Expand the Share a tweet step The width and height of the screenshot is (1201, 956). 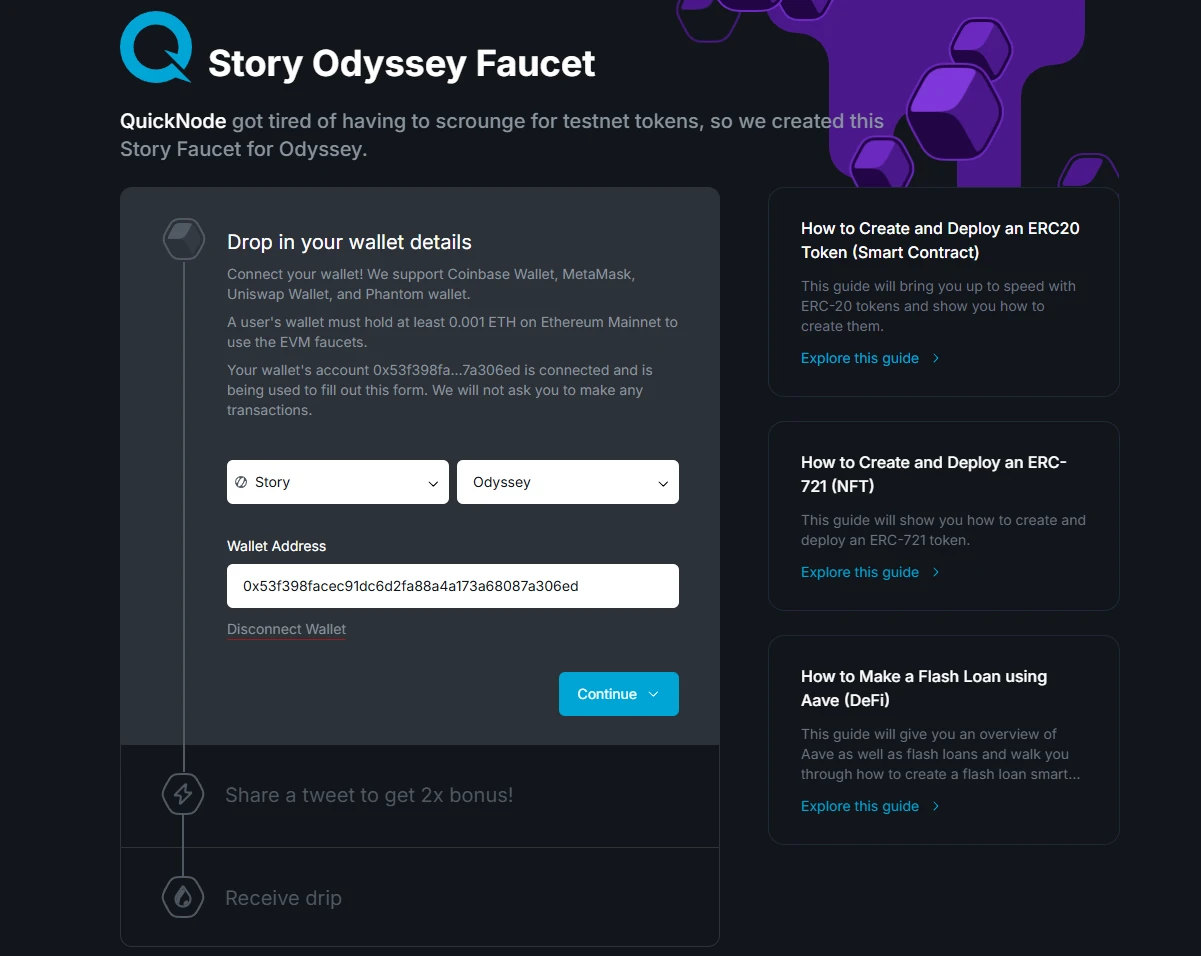pyautogui.click(x=369, y=795)
